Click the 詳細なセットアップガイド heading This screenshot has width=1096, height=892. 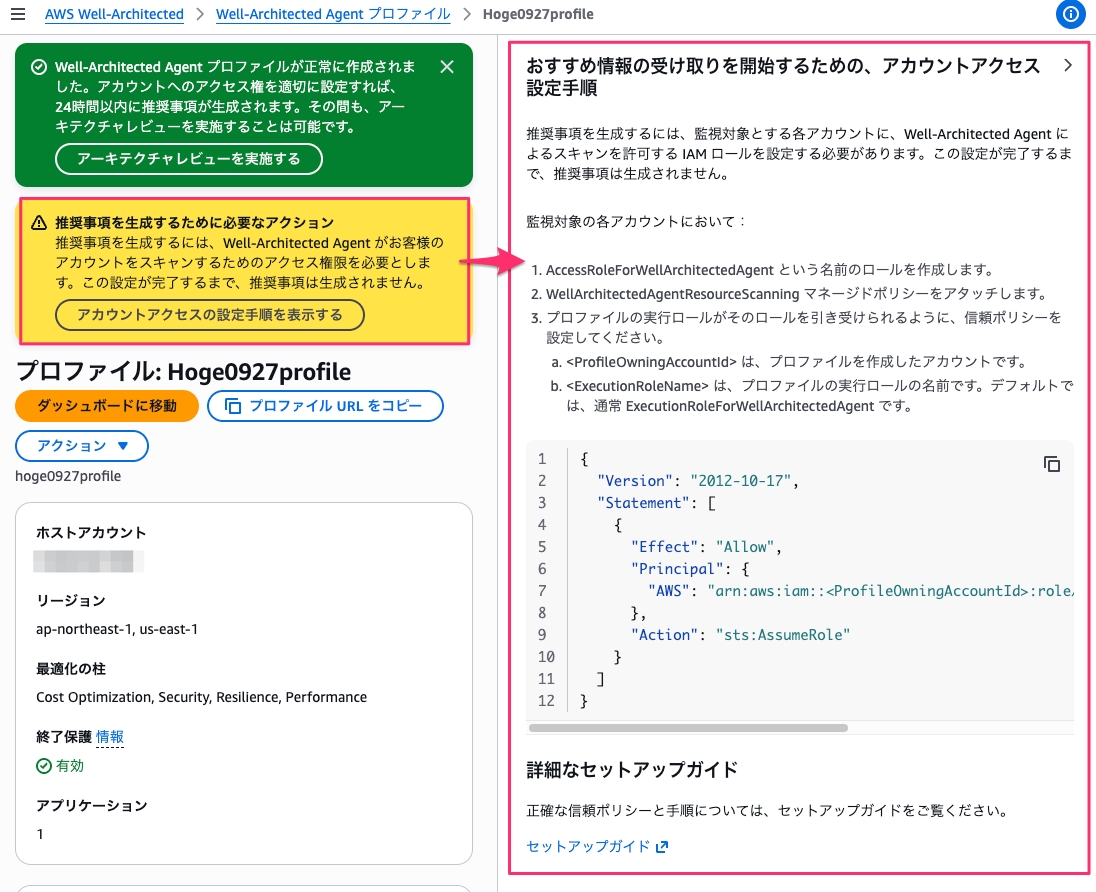[632, 770]
